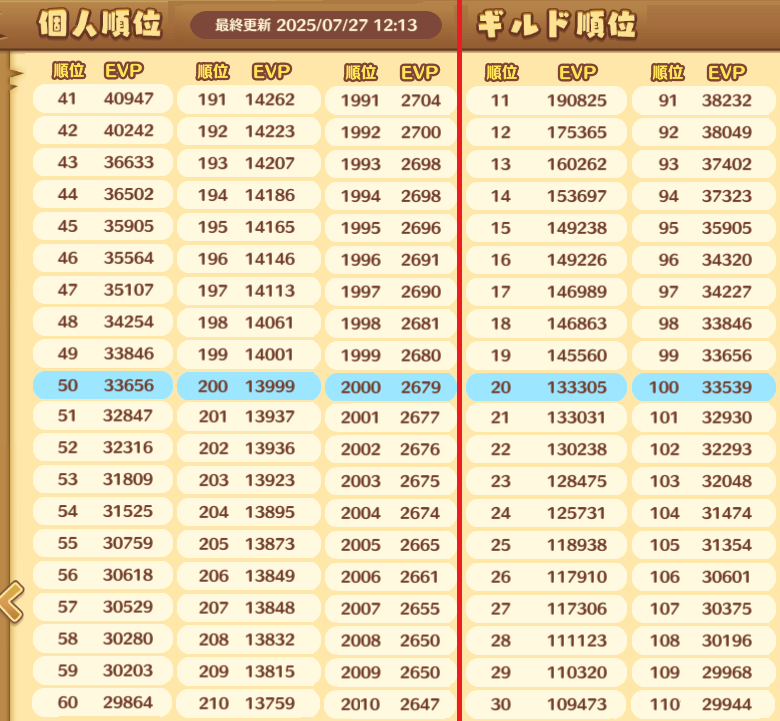The image size is (780, 721).
Task: Click rank 1991 row with EVP 2704
Action: tap(390, 101)
